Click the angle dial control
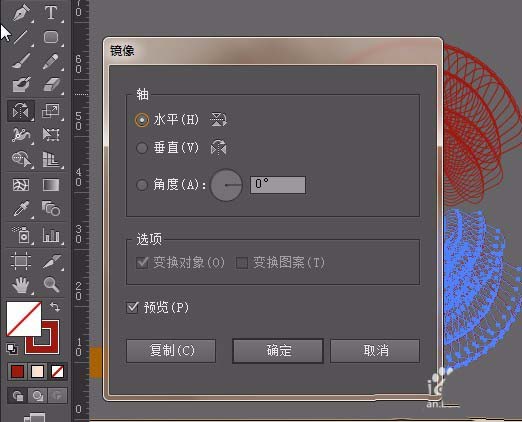Viewport: 522px width, 422px height. pyautogui.click(x=226, y=185)
